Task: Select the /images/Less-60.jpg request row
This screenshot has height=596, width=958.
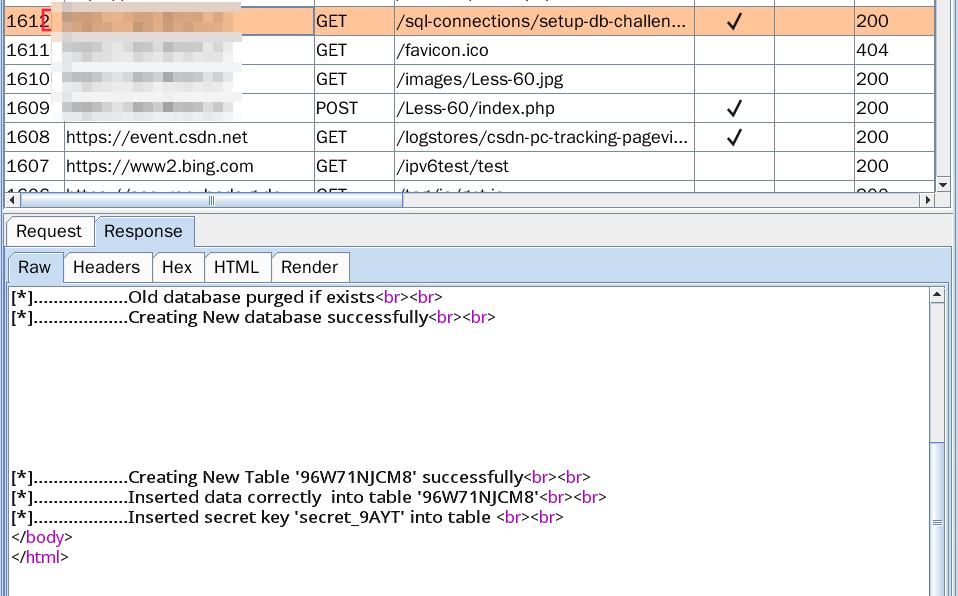Action: [x=469, y=79]
